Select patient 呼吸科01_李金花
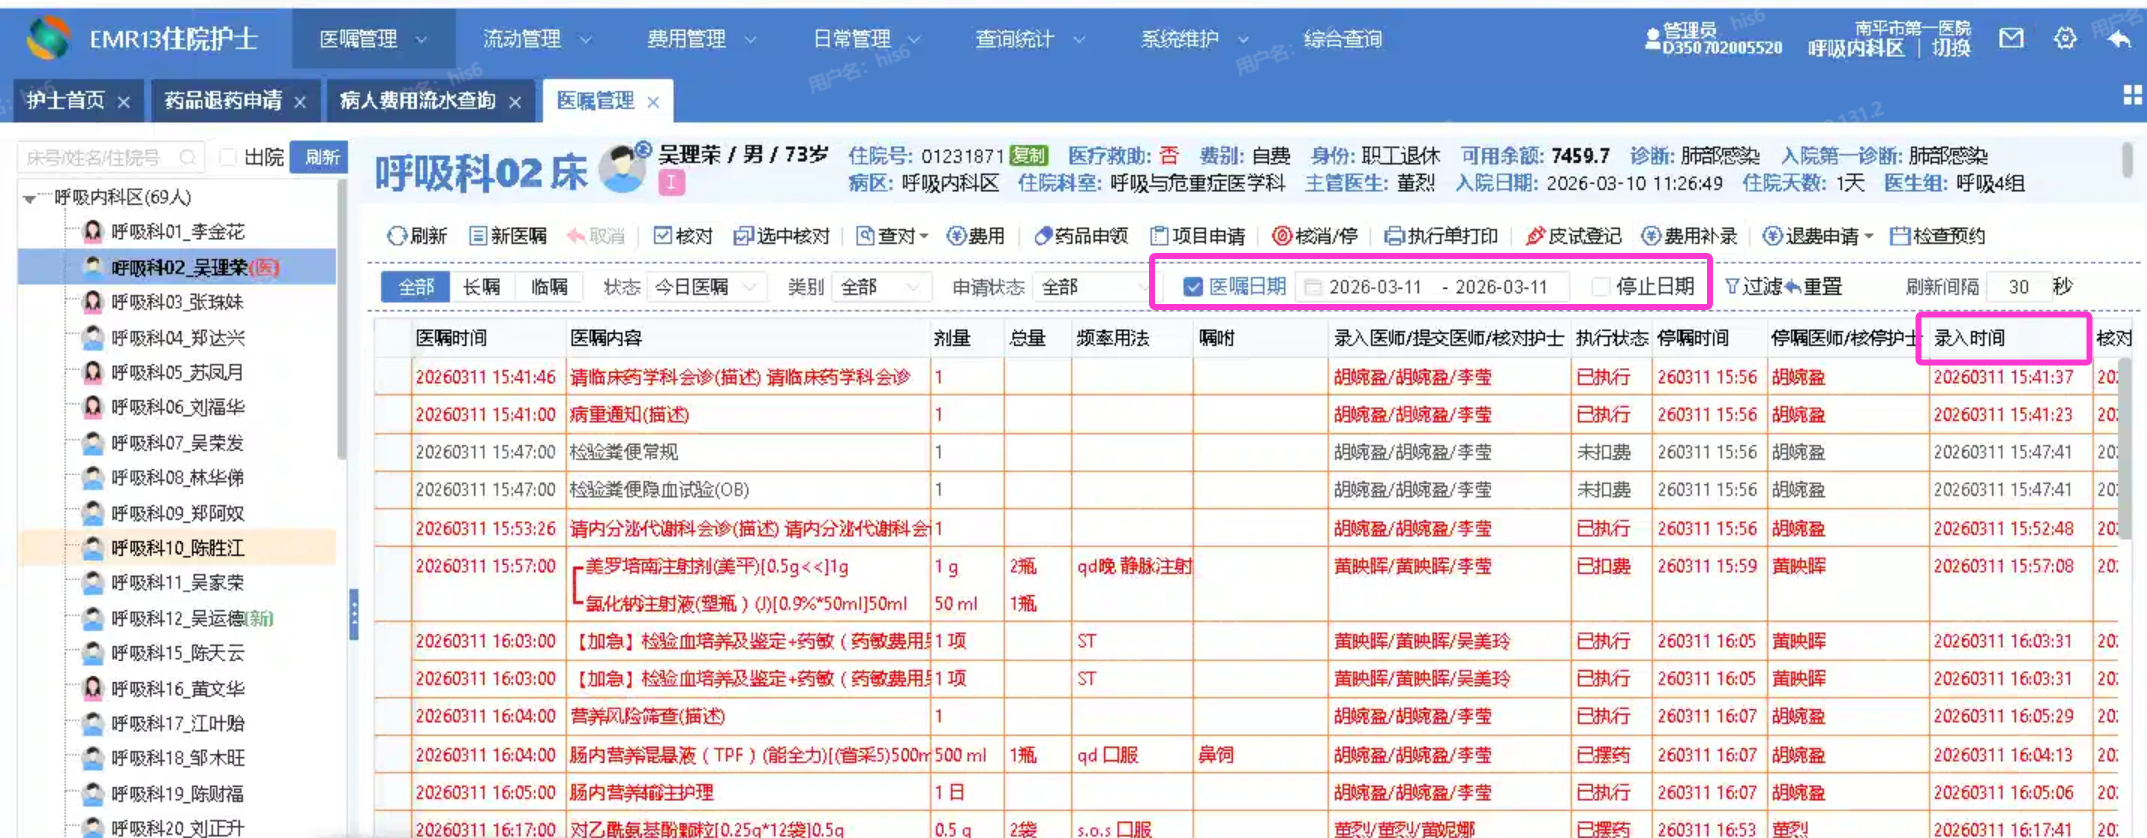The image size is (2147, 838). pyautogui.click(x=178, y=232)
